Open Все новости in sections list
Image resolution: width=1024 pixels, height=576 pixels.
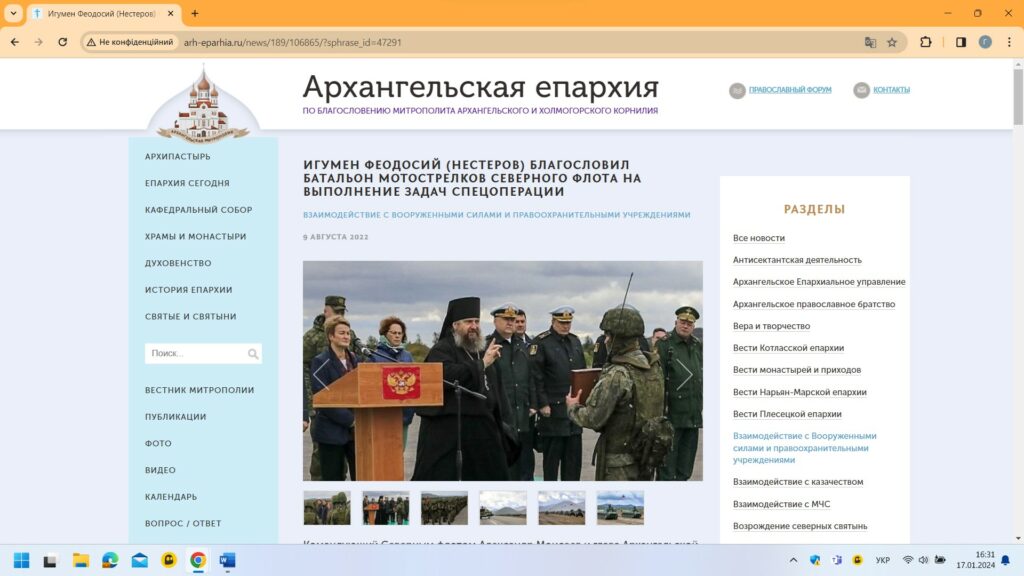[x=759, y=238]
